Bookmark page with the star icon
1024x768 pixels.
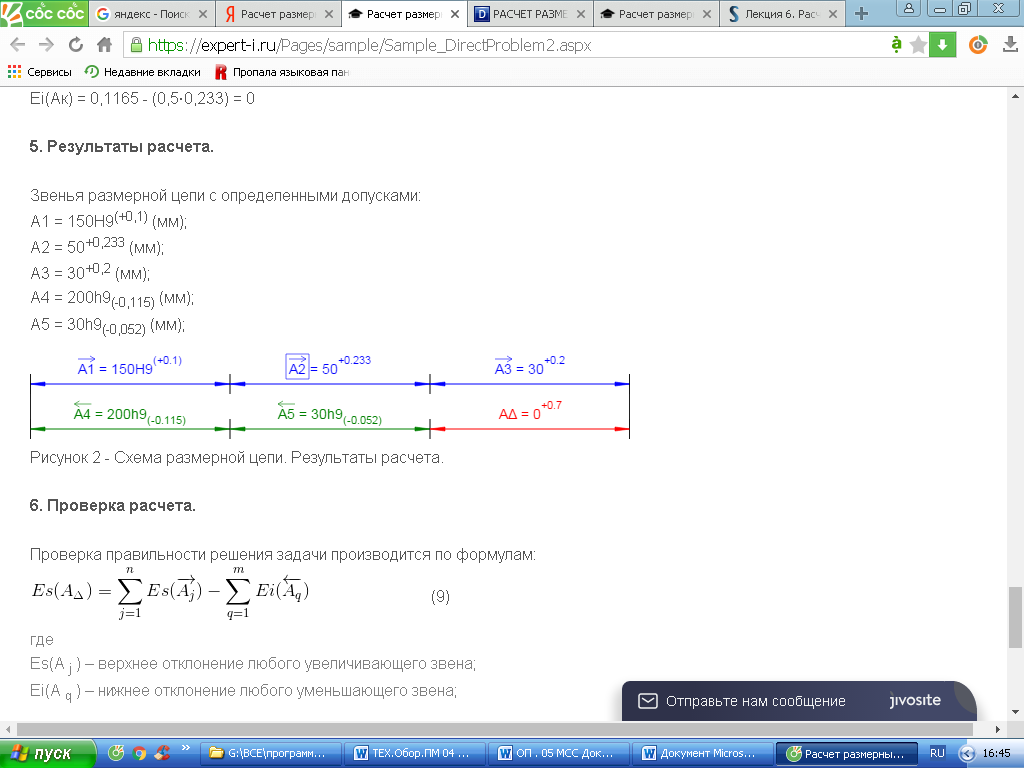click(x=918, y=45)
